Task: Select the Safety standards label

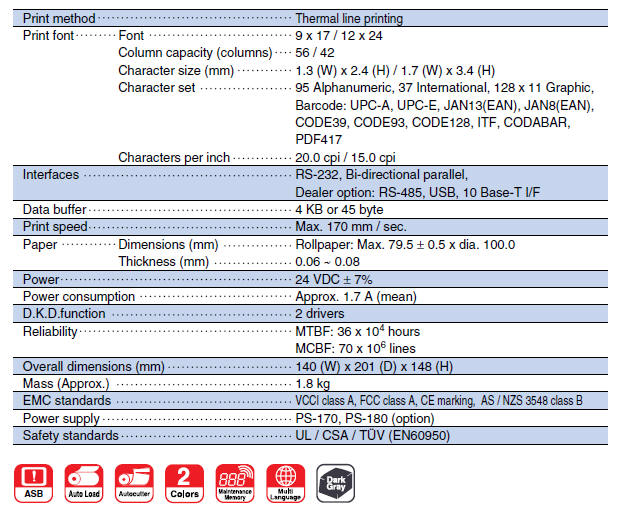Action: [x=70, y=435]
